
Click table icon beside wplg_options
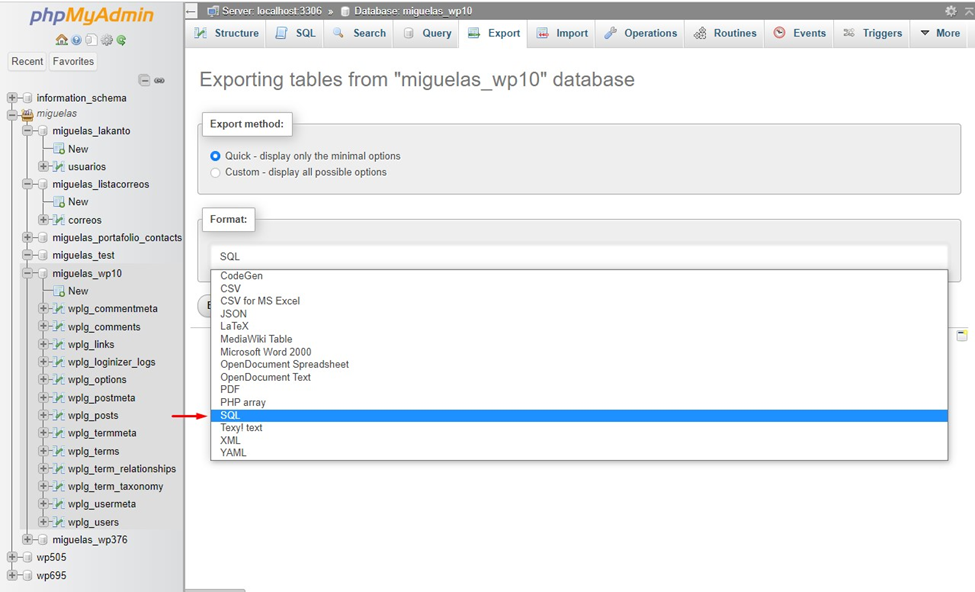[x=59, y=379]
